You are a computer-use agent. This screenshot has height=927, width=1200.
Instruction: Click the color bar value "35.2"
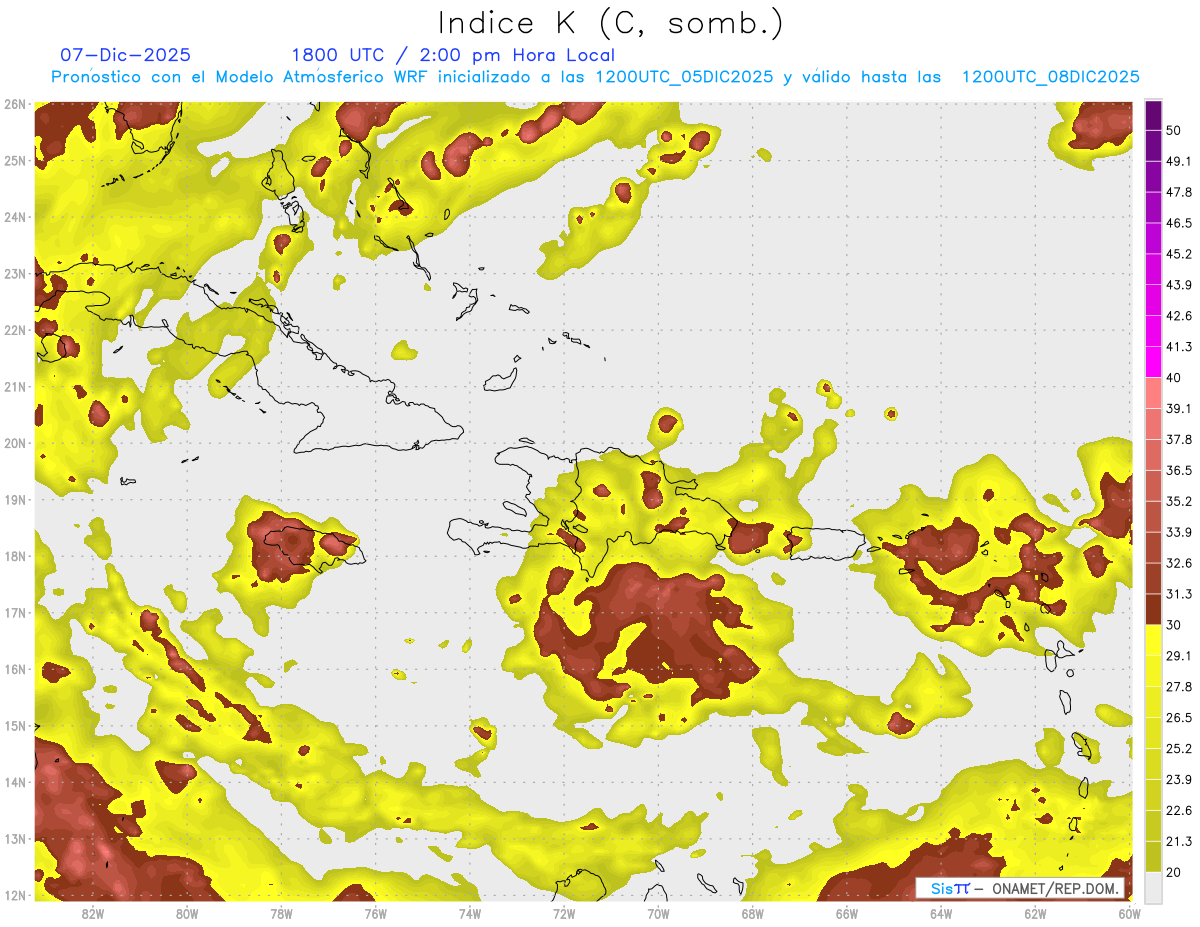pyautogui.click(x=1179, y=501)
